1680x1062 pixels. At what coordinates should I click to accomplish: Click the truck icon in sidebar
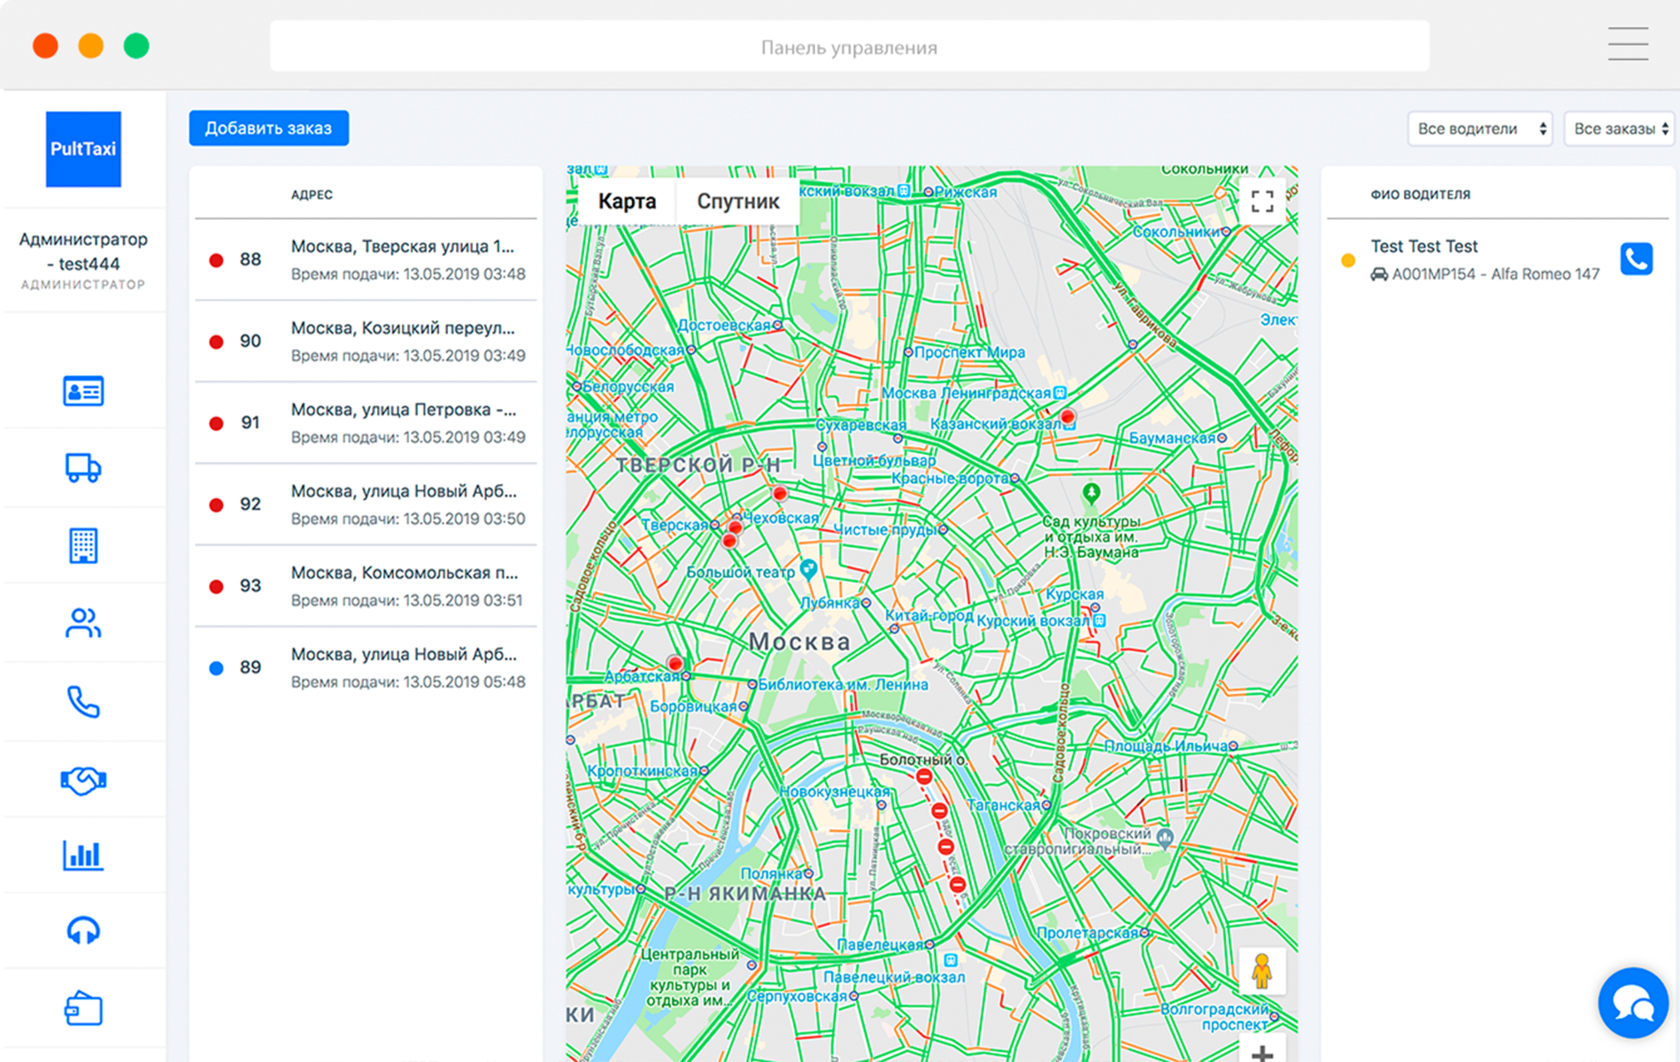83,468
